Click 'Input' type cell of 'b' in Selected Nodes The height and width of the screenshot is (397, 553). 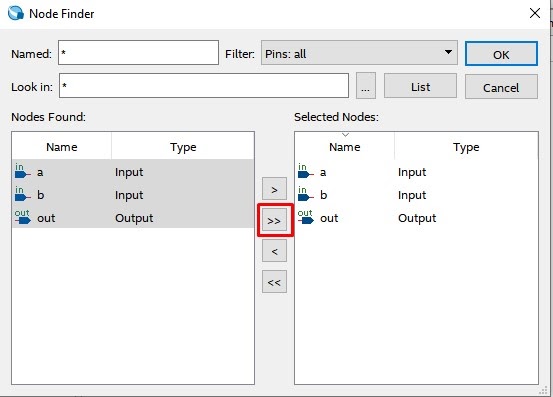click(x=412, y=195)
